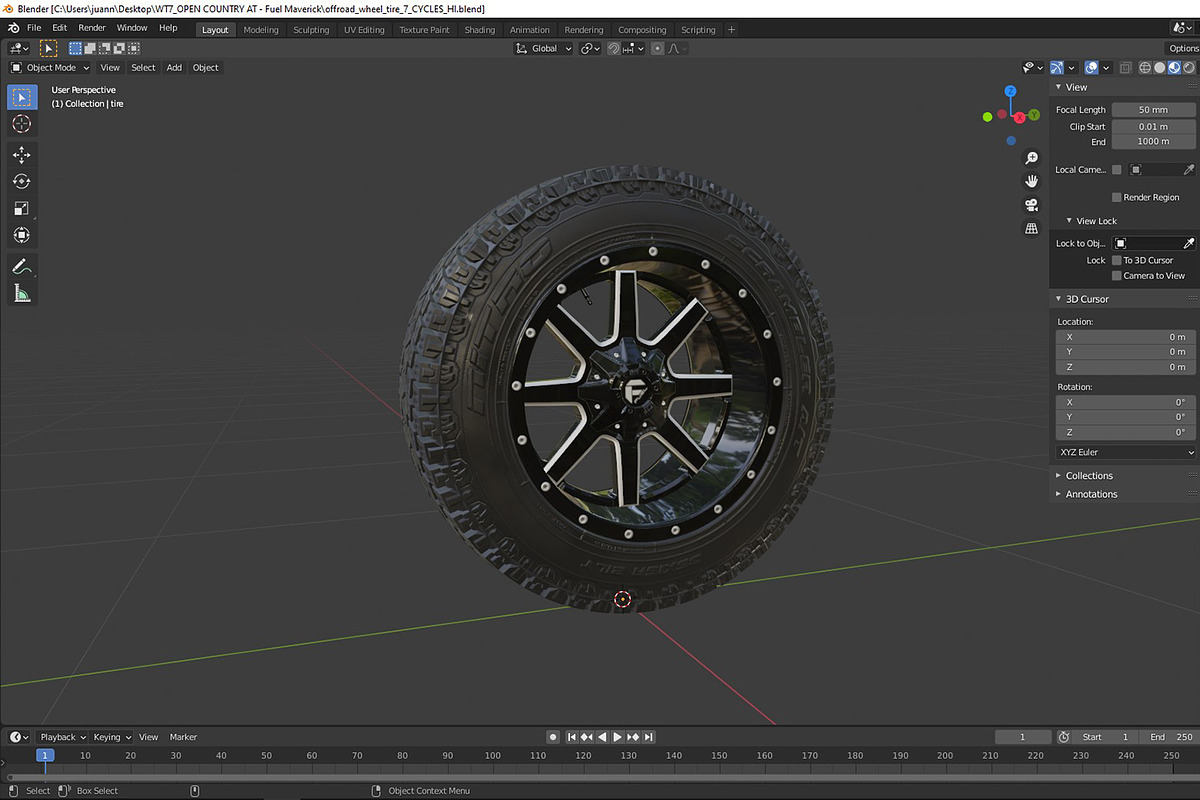Select the Scale tool
The height and width of the screenshot is (800, 1200).
[22, 208]
